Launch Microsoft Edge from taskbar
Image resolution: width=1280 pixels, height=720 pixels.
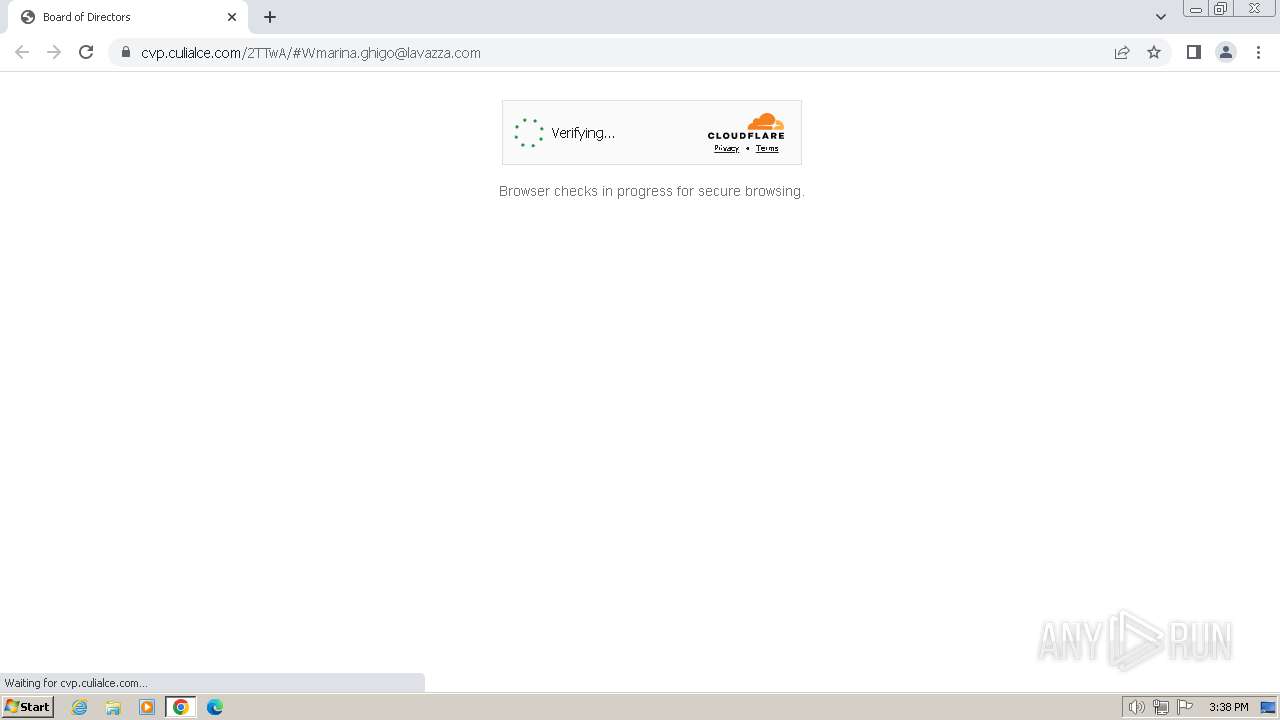215,707
